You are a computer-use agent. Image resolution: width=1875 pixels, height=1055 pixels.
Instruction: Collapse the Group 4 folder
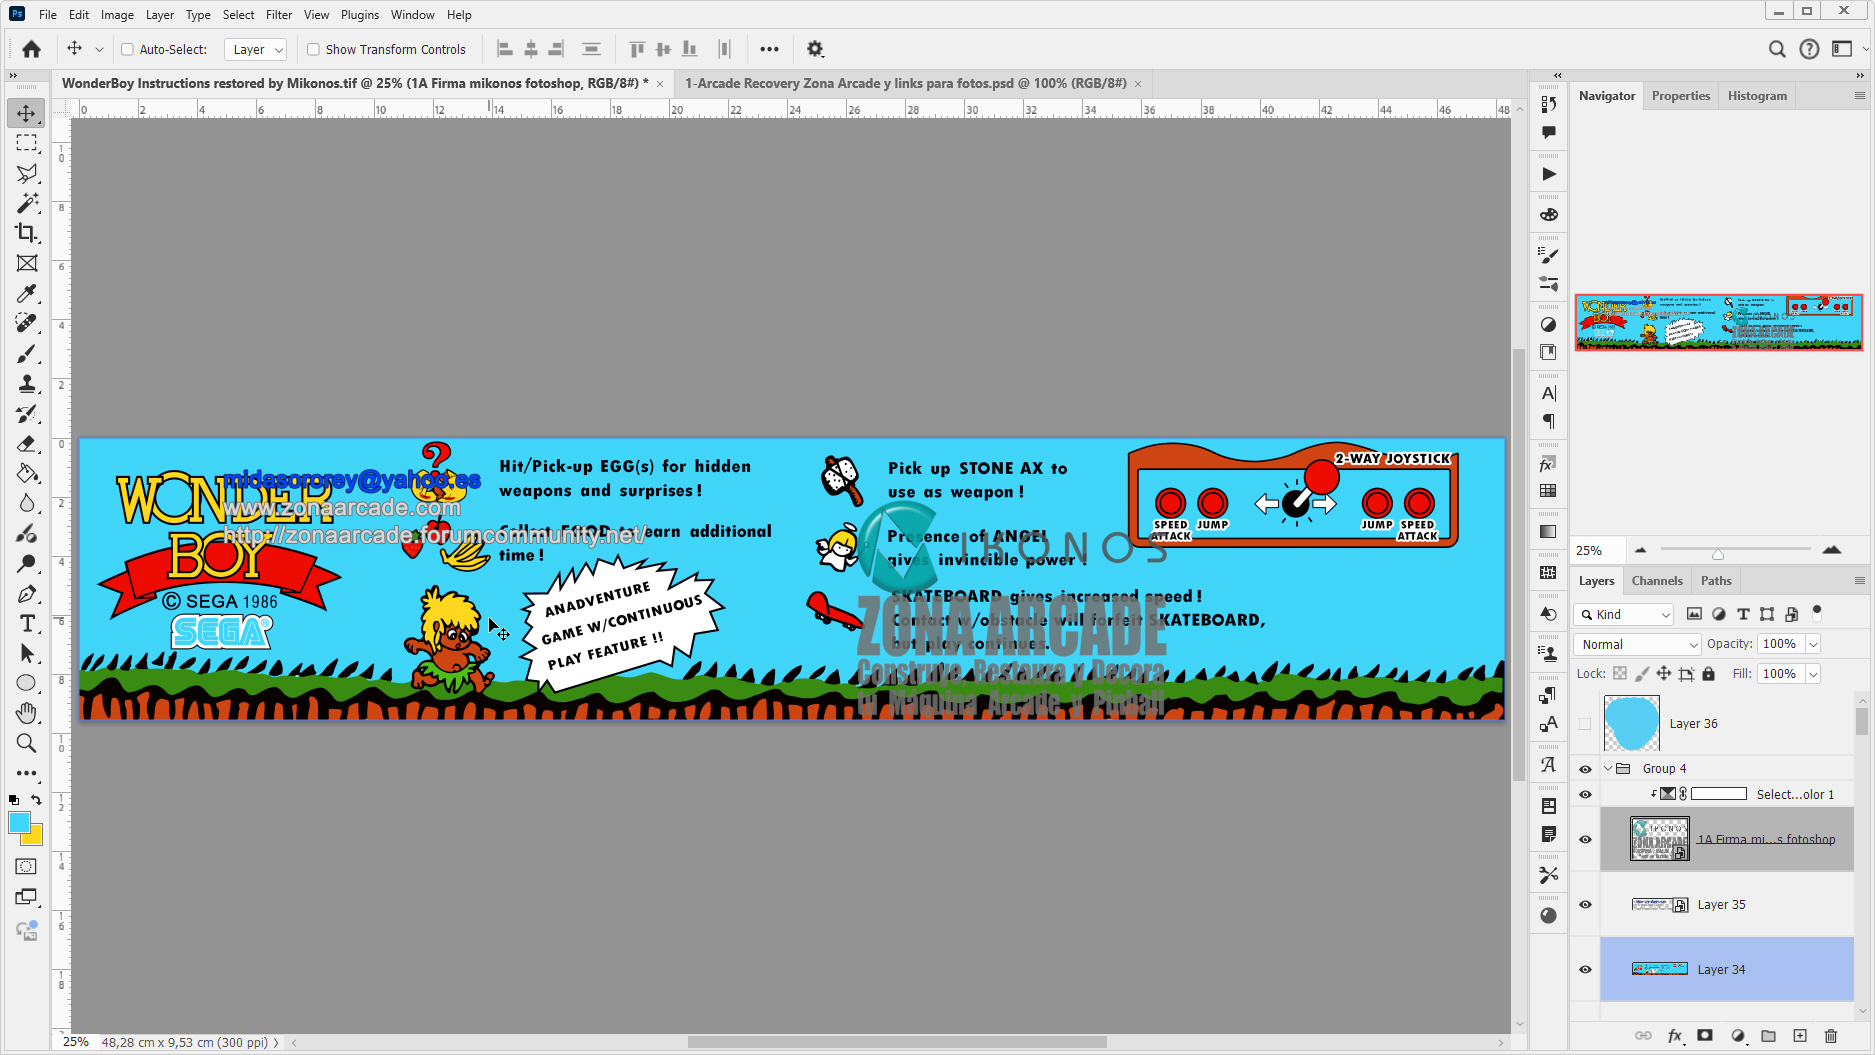[x=1608, y=769]
